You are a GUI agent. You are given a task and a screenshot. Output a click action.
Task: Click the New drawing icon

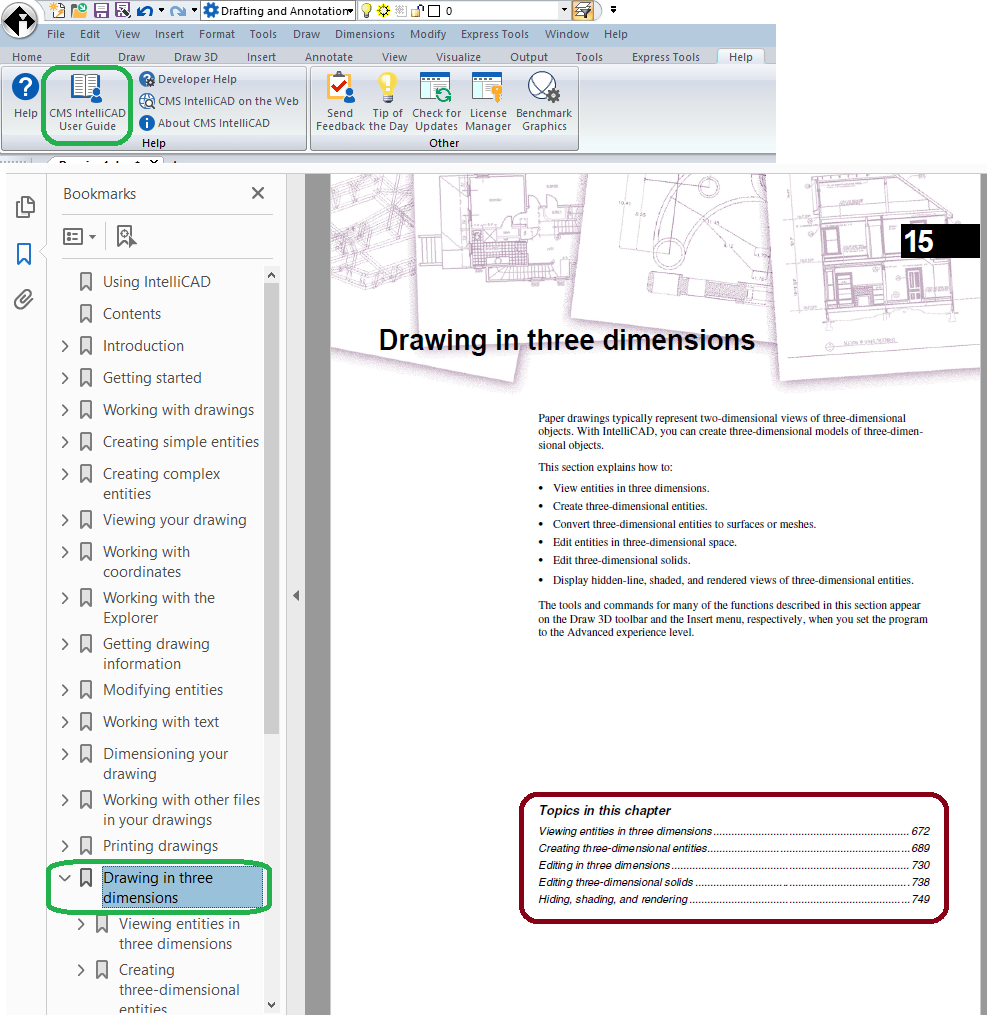(58, 10)
